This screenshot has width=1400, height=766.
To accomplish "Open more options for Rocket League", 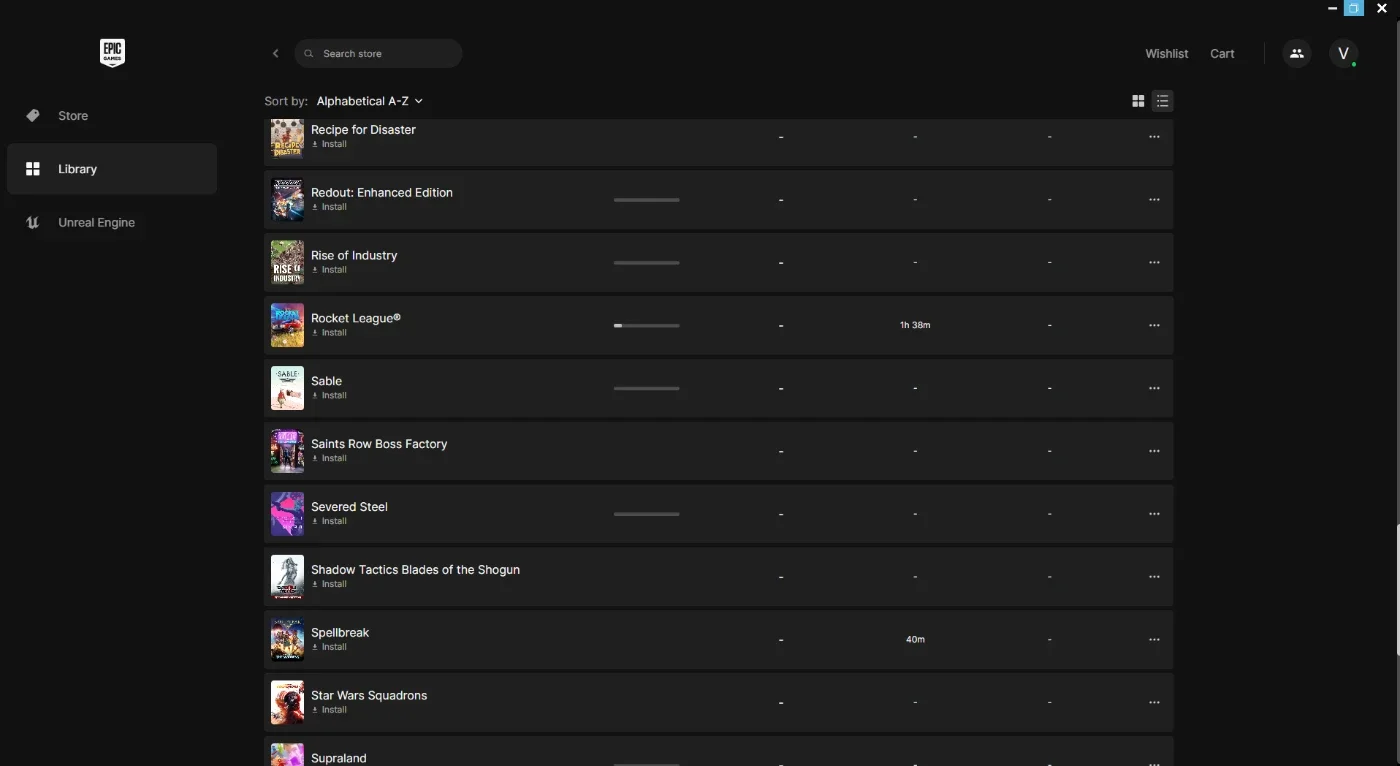I will pyautogui.click(x=1154, y=325).
